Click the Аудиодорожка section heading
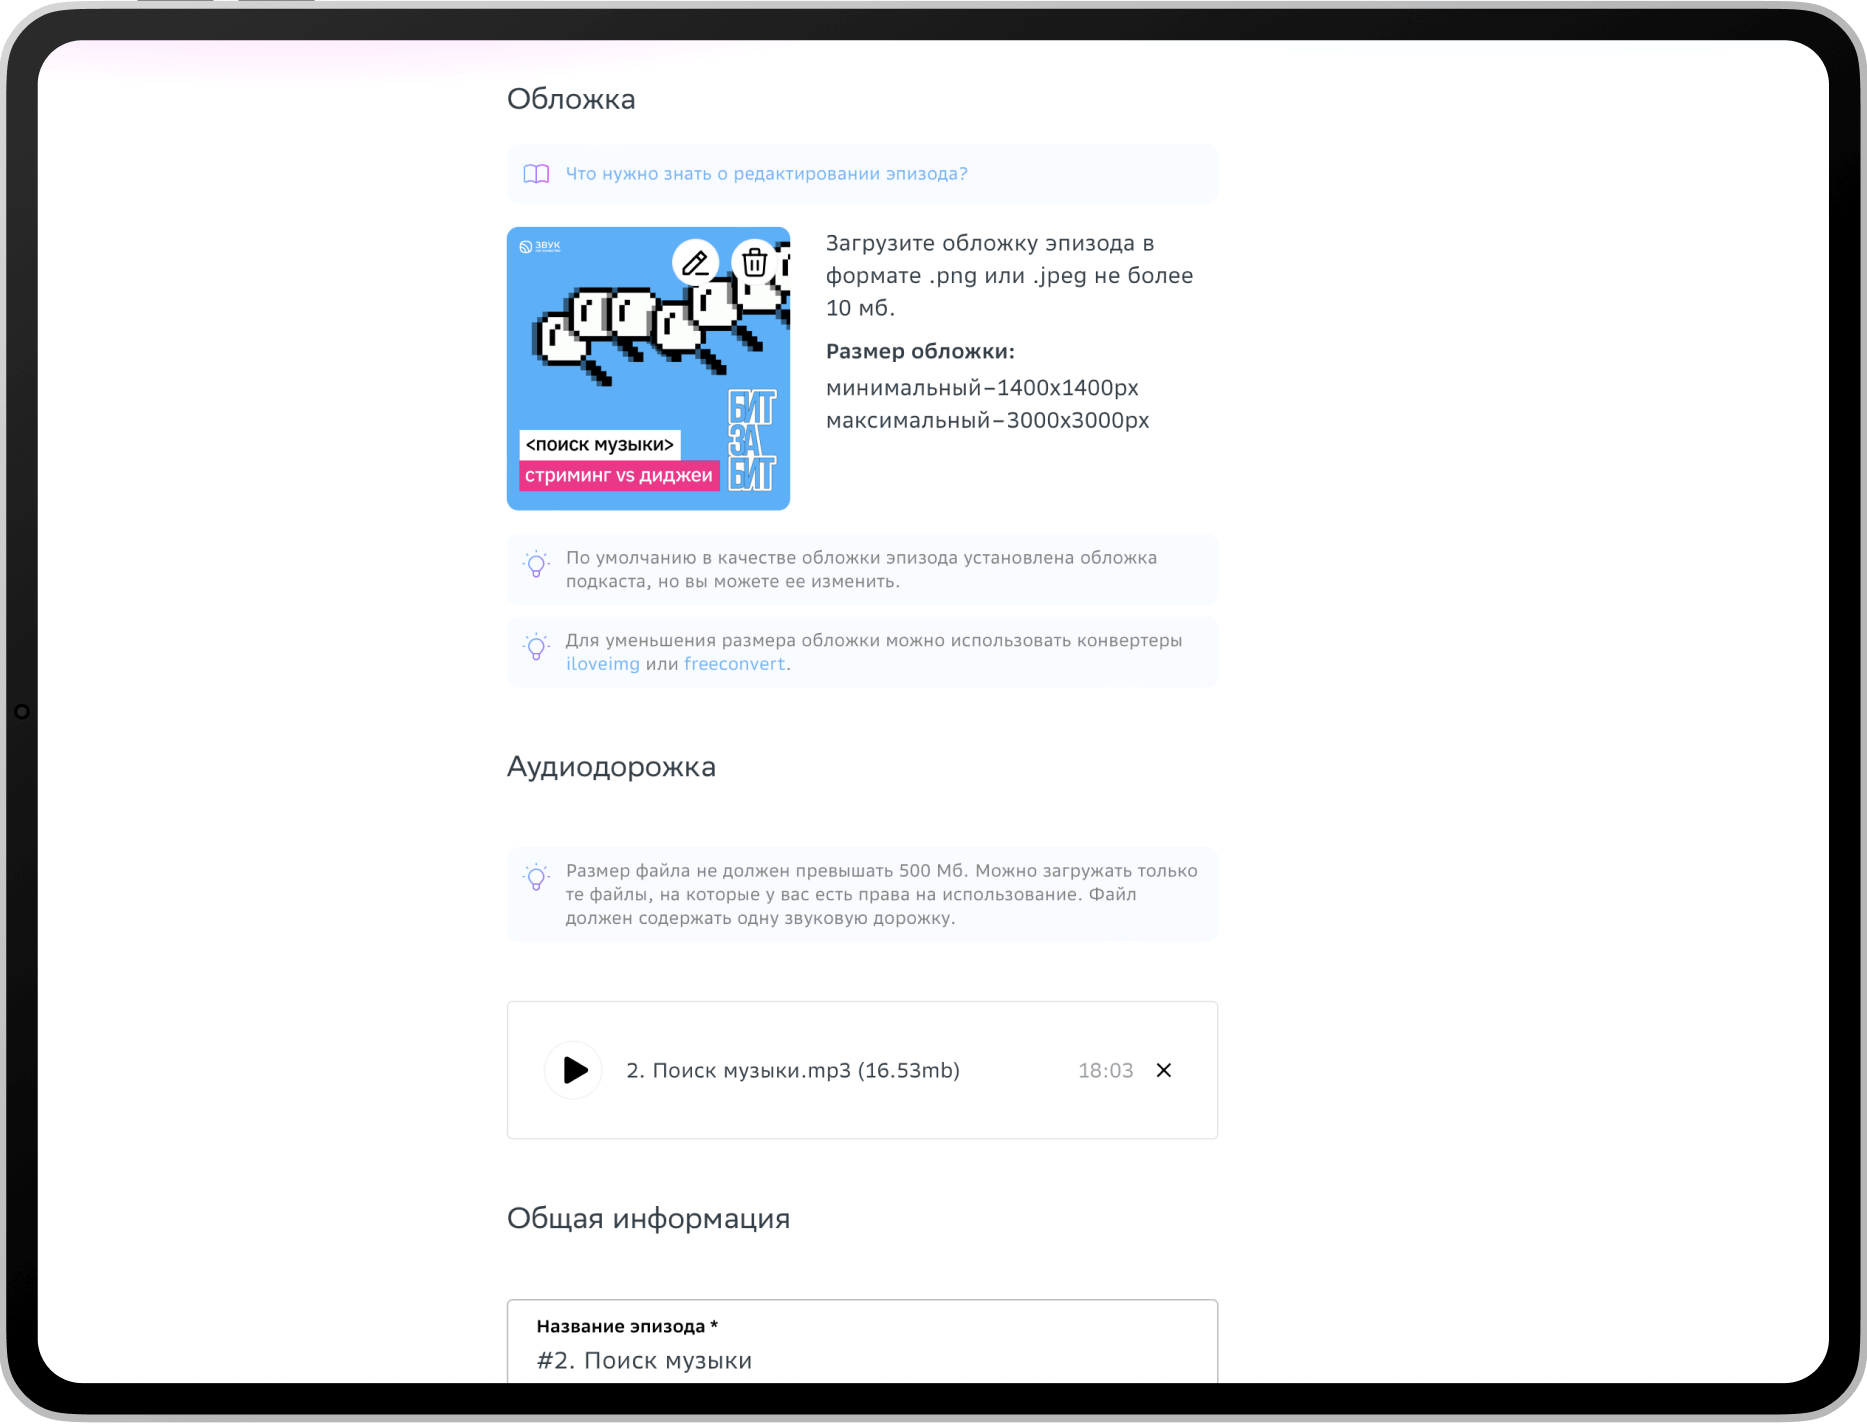The height and width of the screenshot is (1424, 1867). pos(611,767)
